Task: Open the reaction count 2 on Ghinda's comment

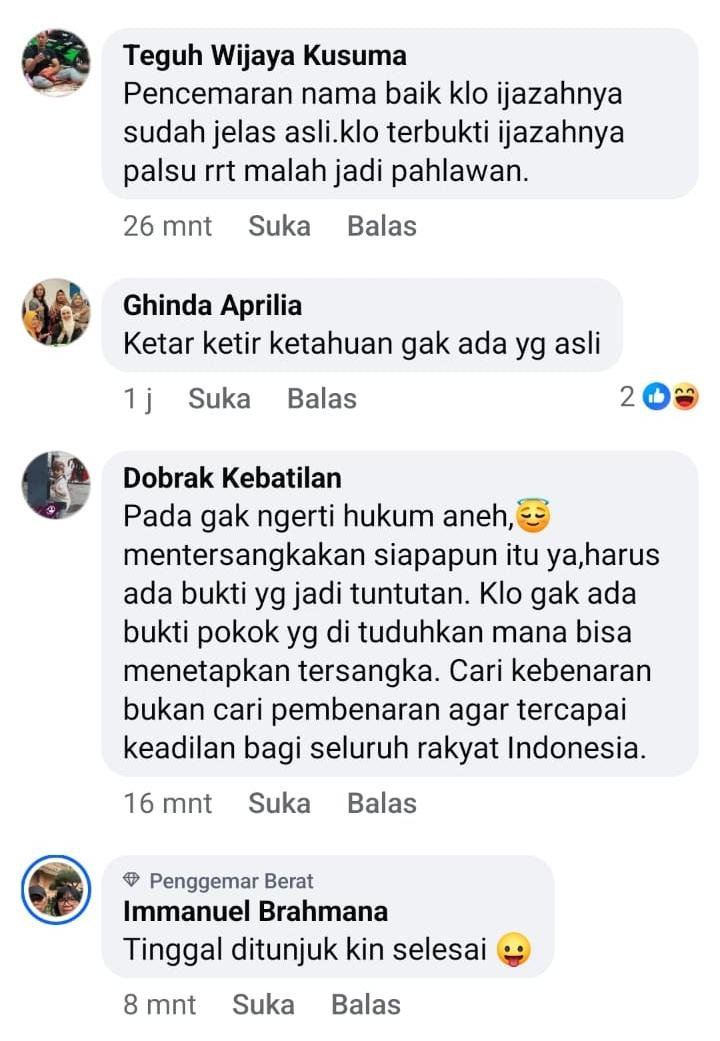Action: [x=627, y=397]
